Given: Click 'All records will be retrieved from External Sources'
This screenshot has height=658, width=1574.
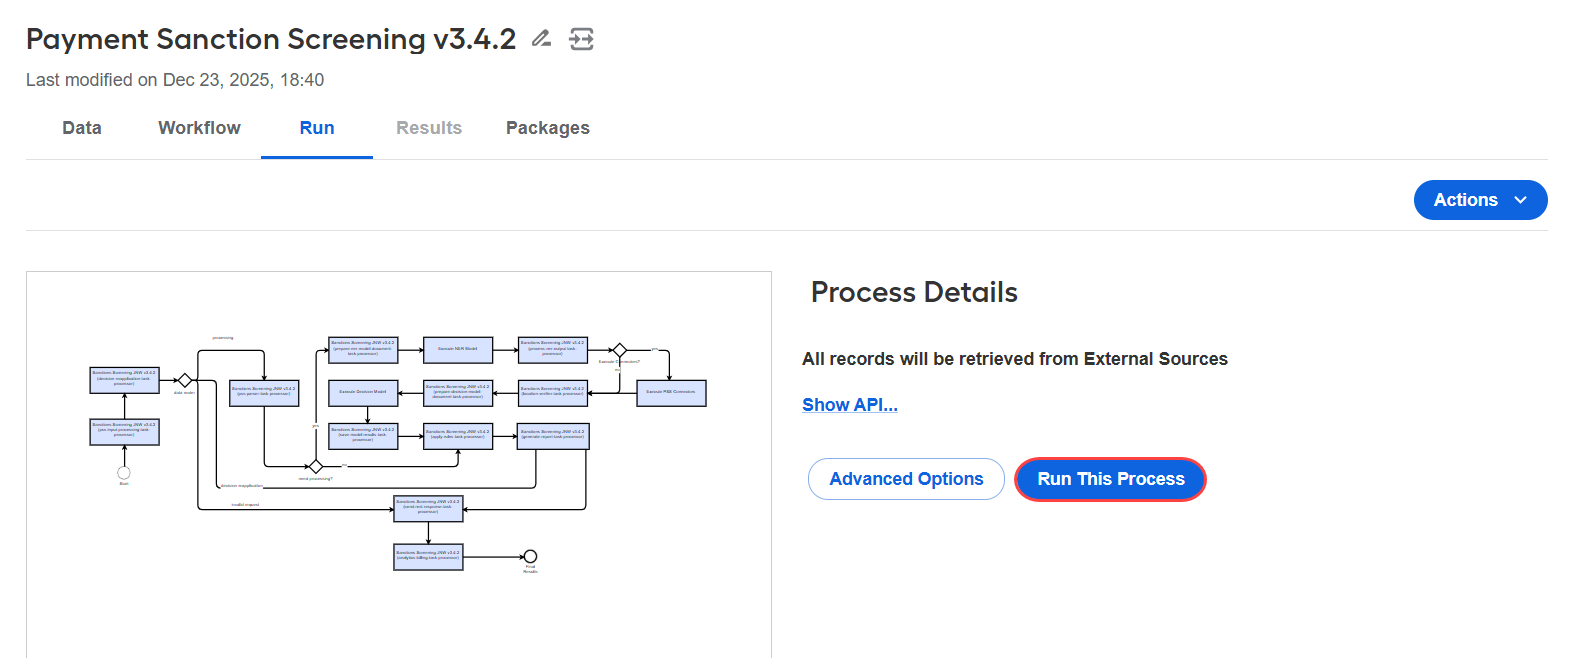Looking at the screenshot, I should (1015, 359).
